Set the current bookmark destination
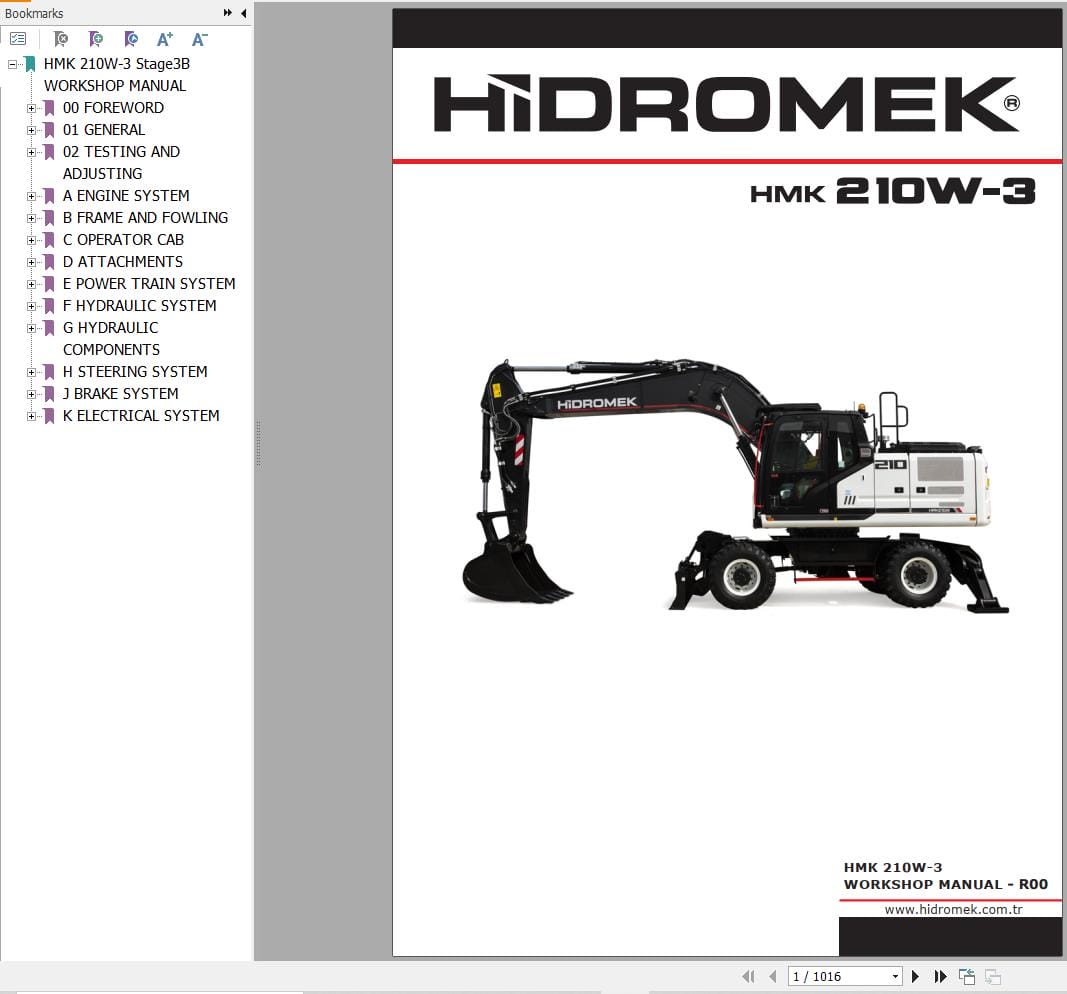The image size is (1067, 994). click(x=131, y=38)
